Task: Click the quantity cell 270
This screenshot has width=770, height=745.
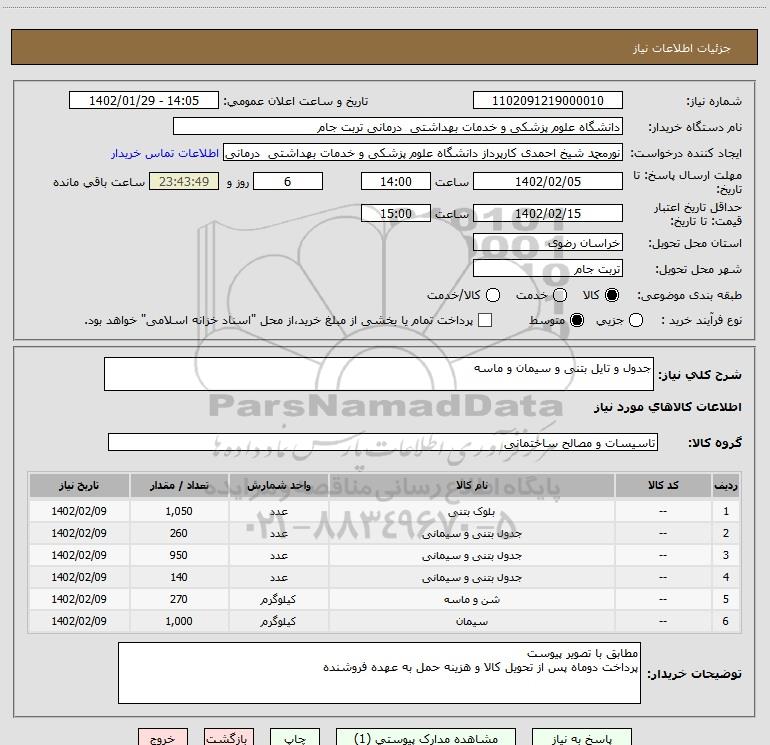Action: tap(179, 599)
